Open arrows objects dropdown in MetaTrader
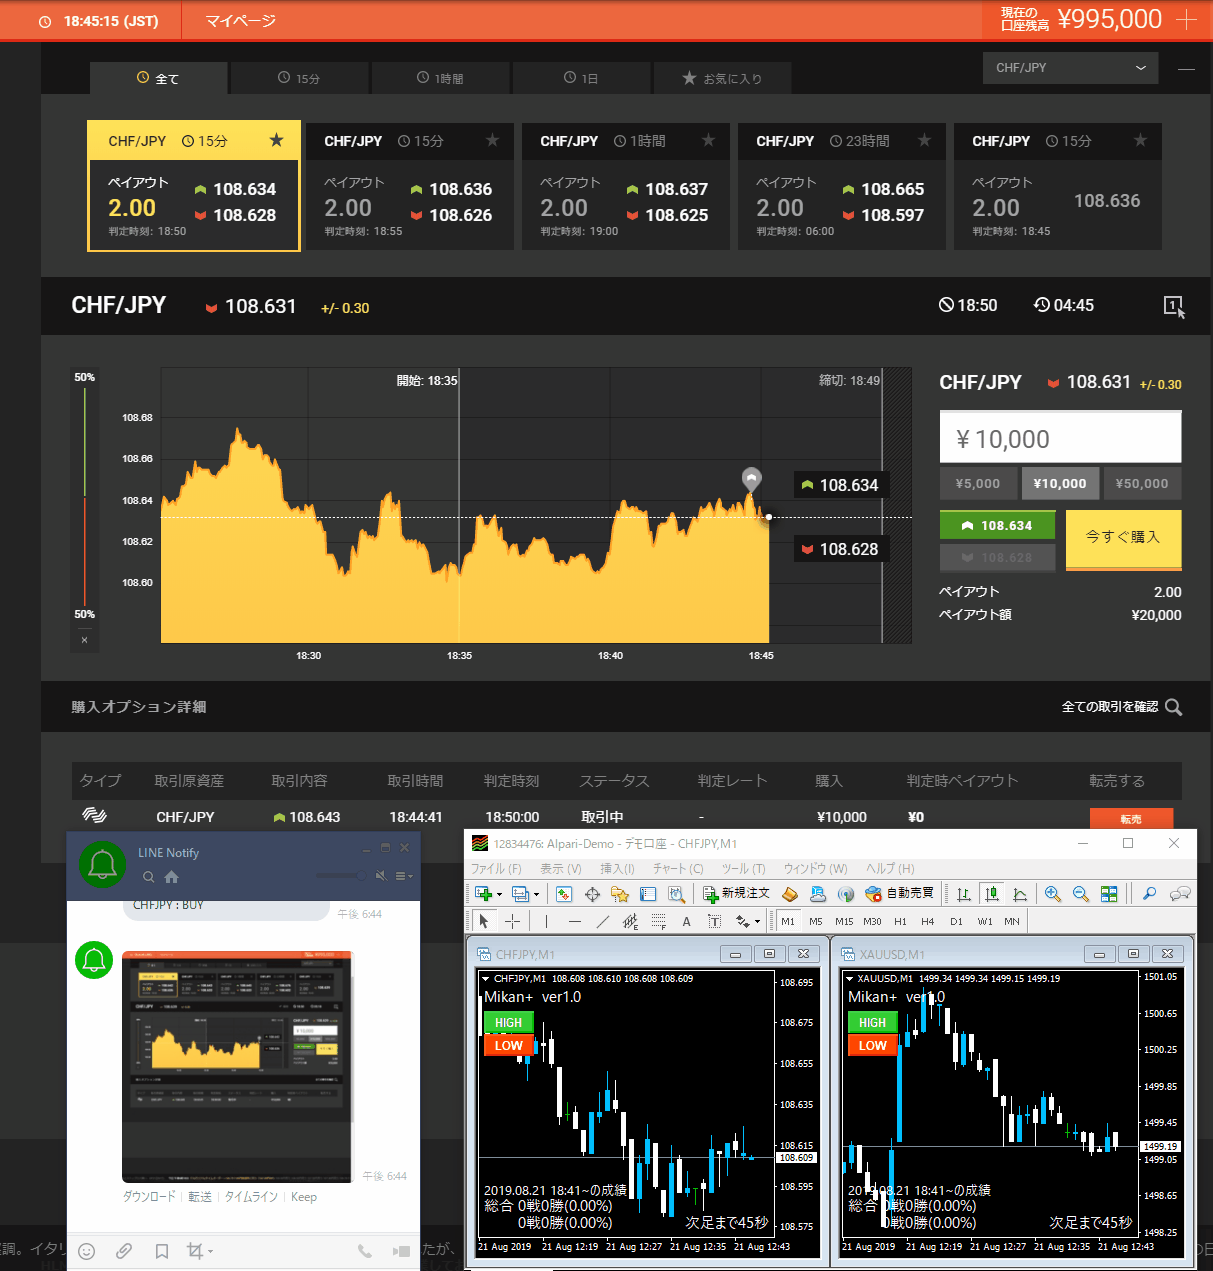 pos(748,921)
